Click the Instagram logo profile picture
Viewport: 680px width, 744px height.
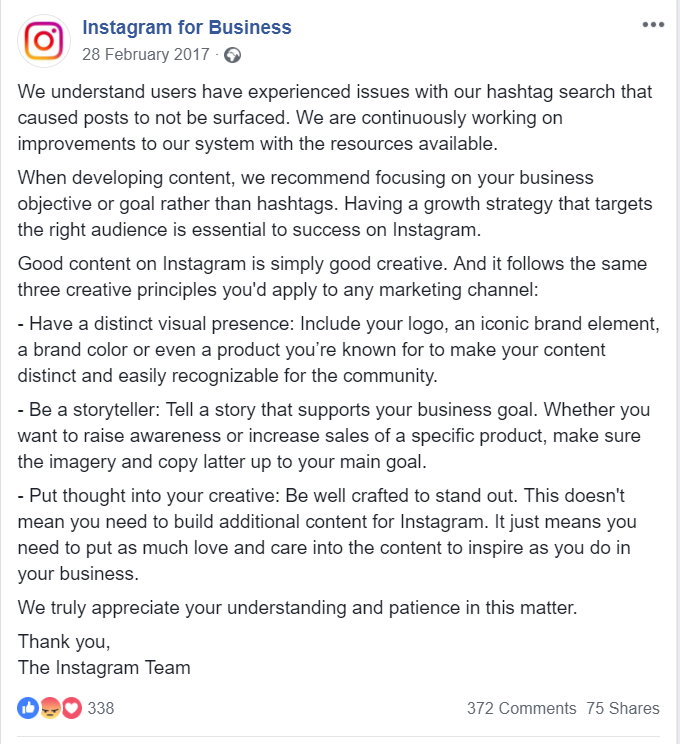(42, 40)
